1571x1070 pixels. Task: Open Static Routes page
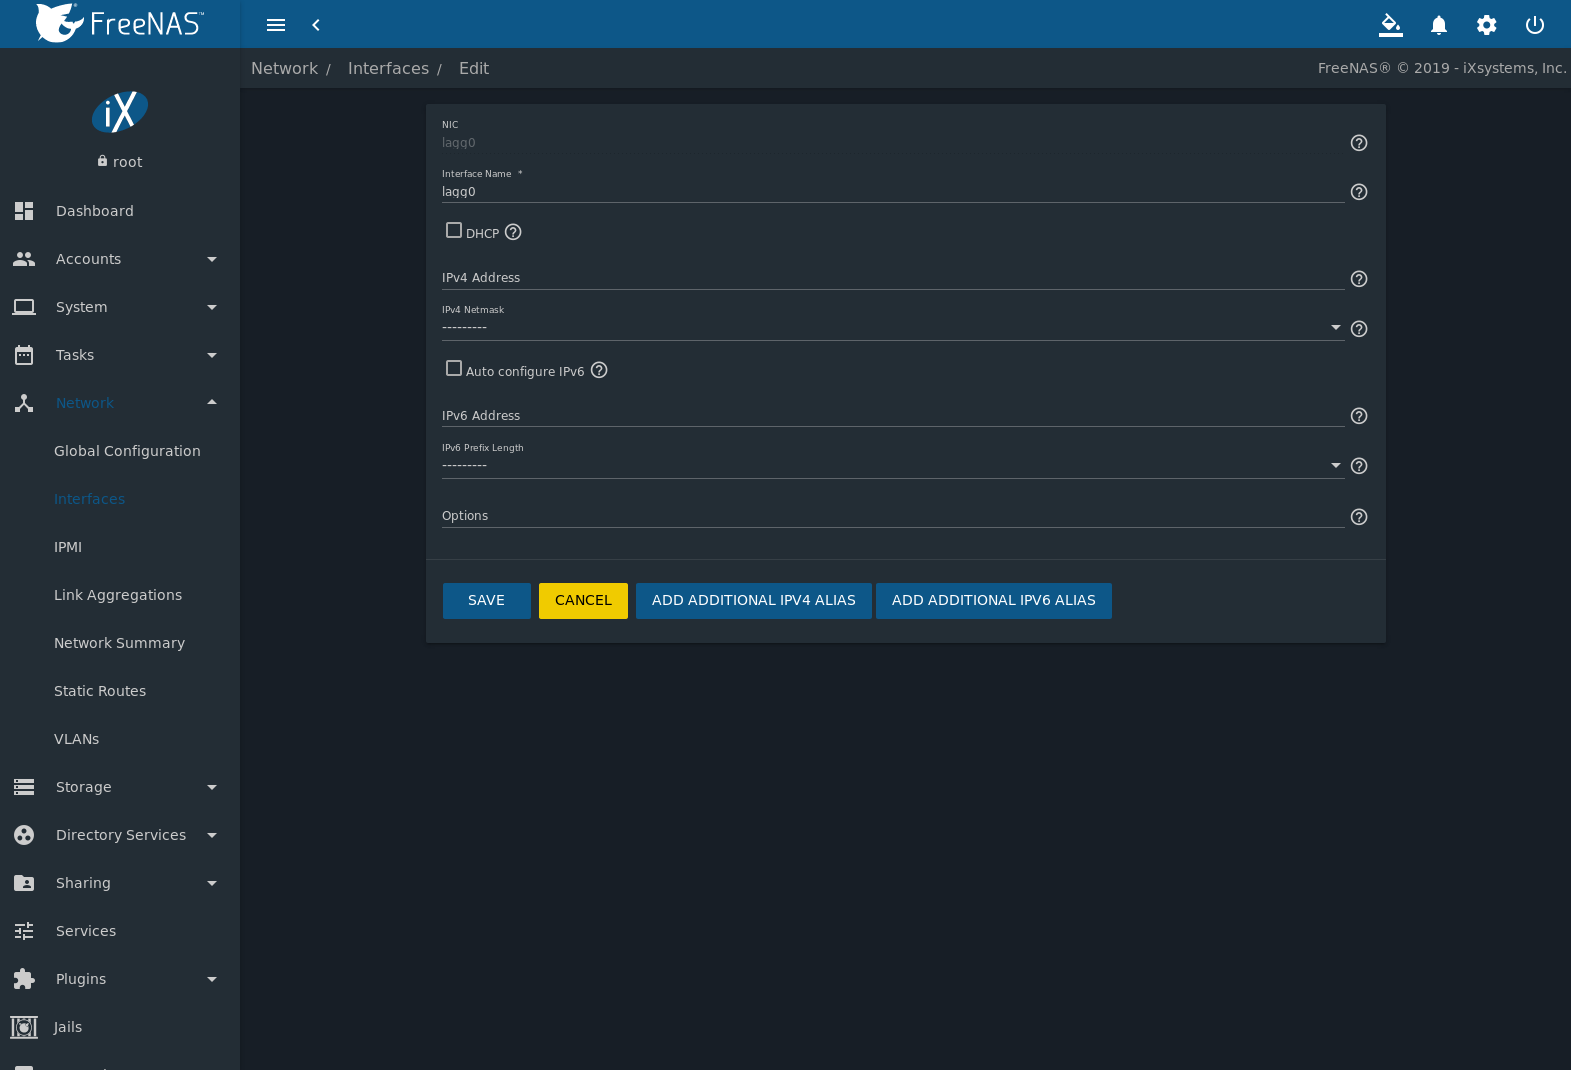pyautogui.click(x=100, y=691)
